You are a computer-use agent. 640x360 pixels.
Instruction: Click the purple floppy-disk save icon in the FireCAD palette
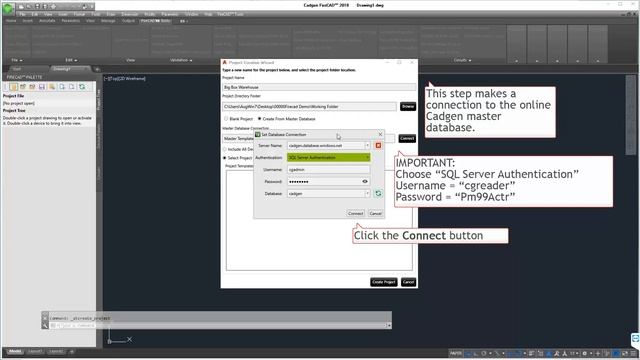(x=42, y=87)
